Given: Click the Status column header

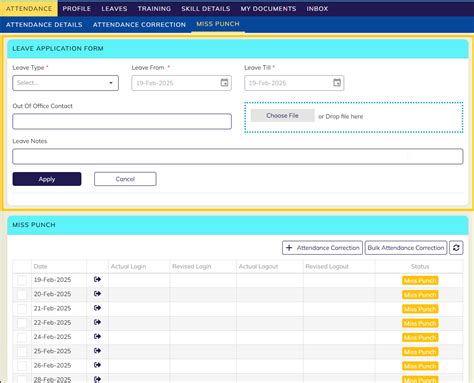Looking at the screenshot, I should [420, 266].
